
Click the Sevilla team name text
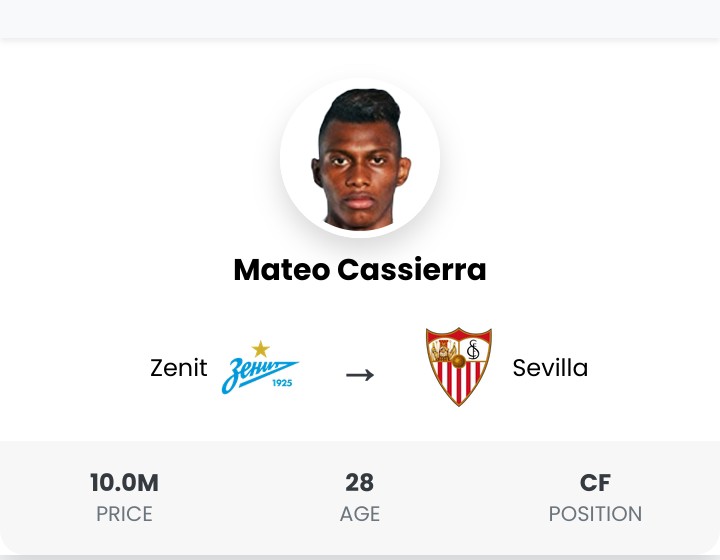[550, 368]
